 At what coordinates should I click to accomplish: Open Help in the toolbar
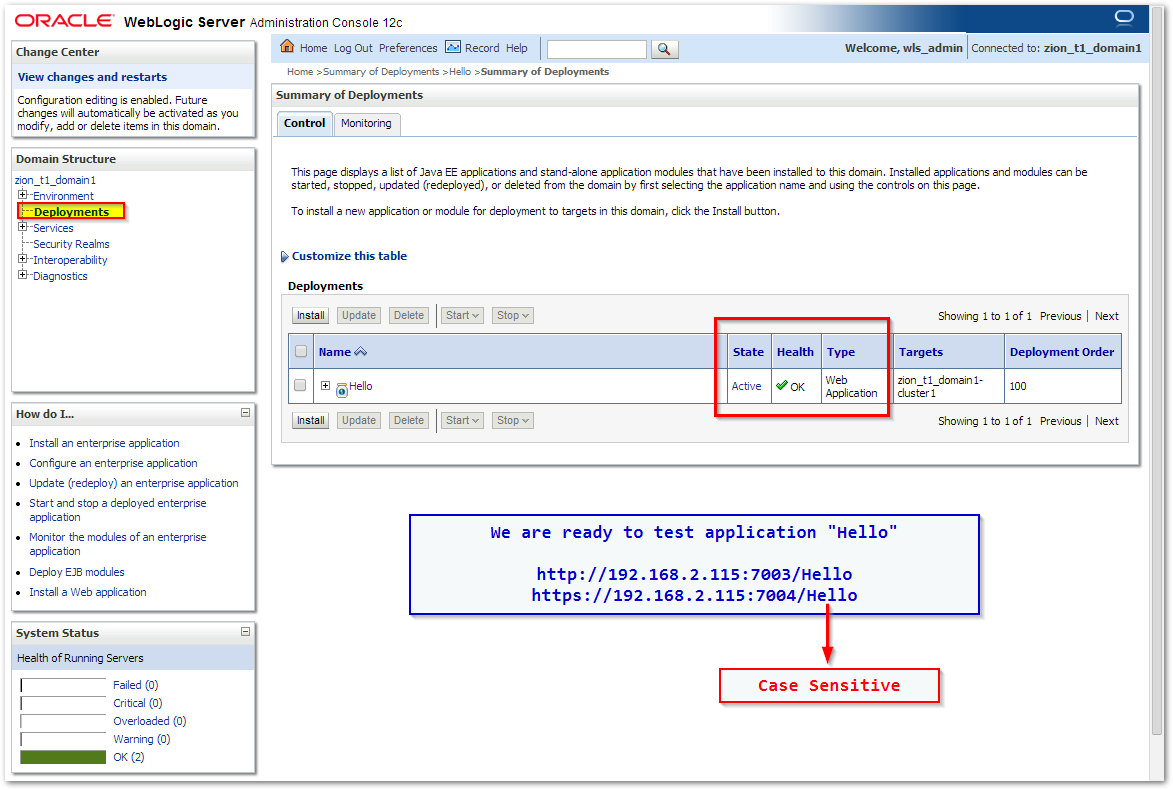pyautogui.click(x=516, y=48)
